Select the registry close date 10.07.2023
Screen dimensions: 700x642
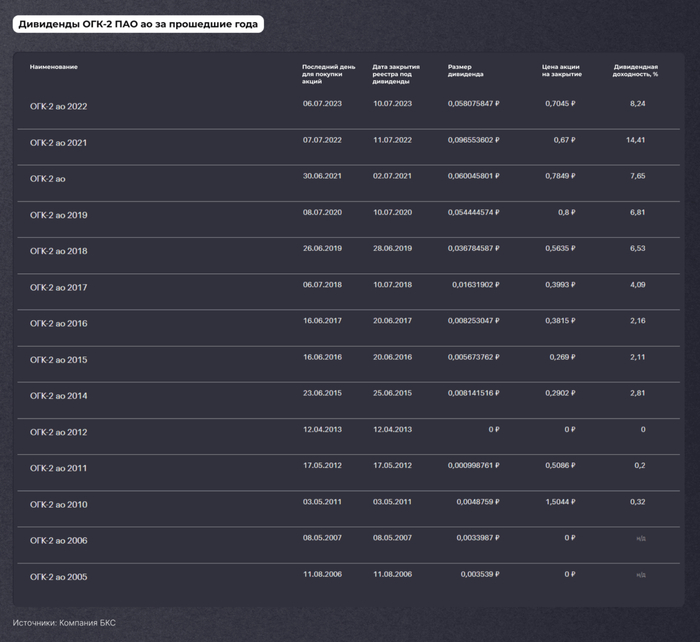pyautogui.click(x=392, y=103)
